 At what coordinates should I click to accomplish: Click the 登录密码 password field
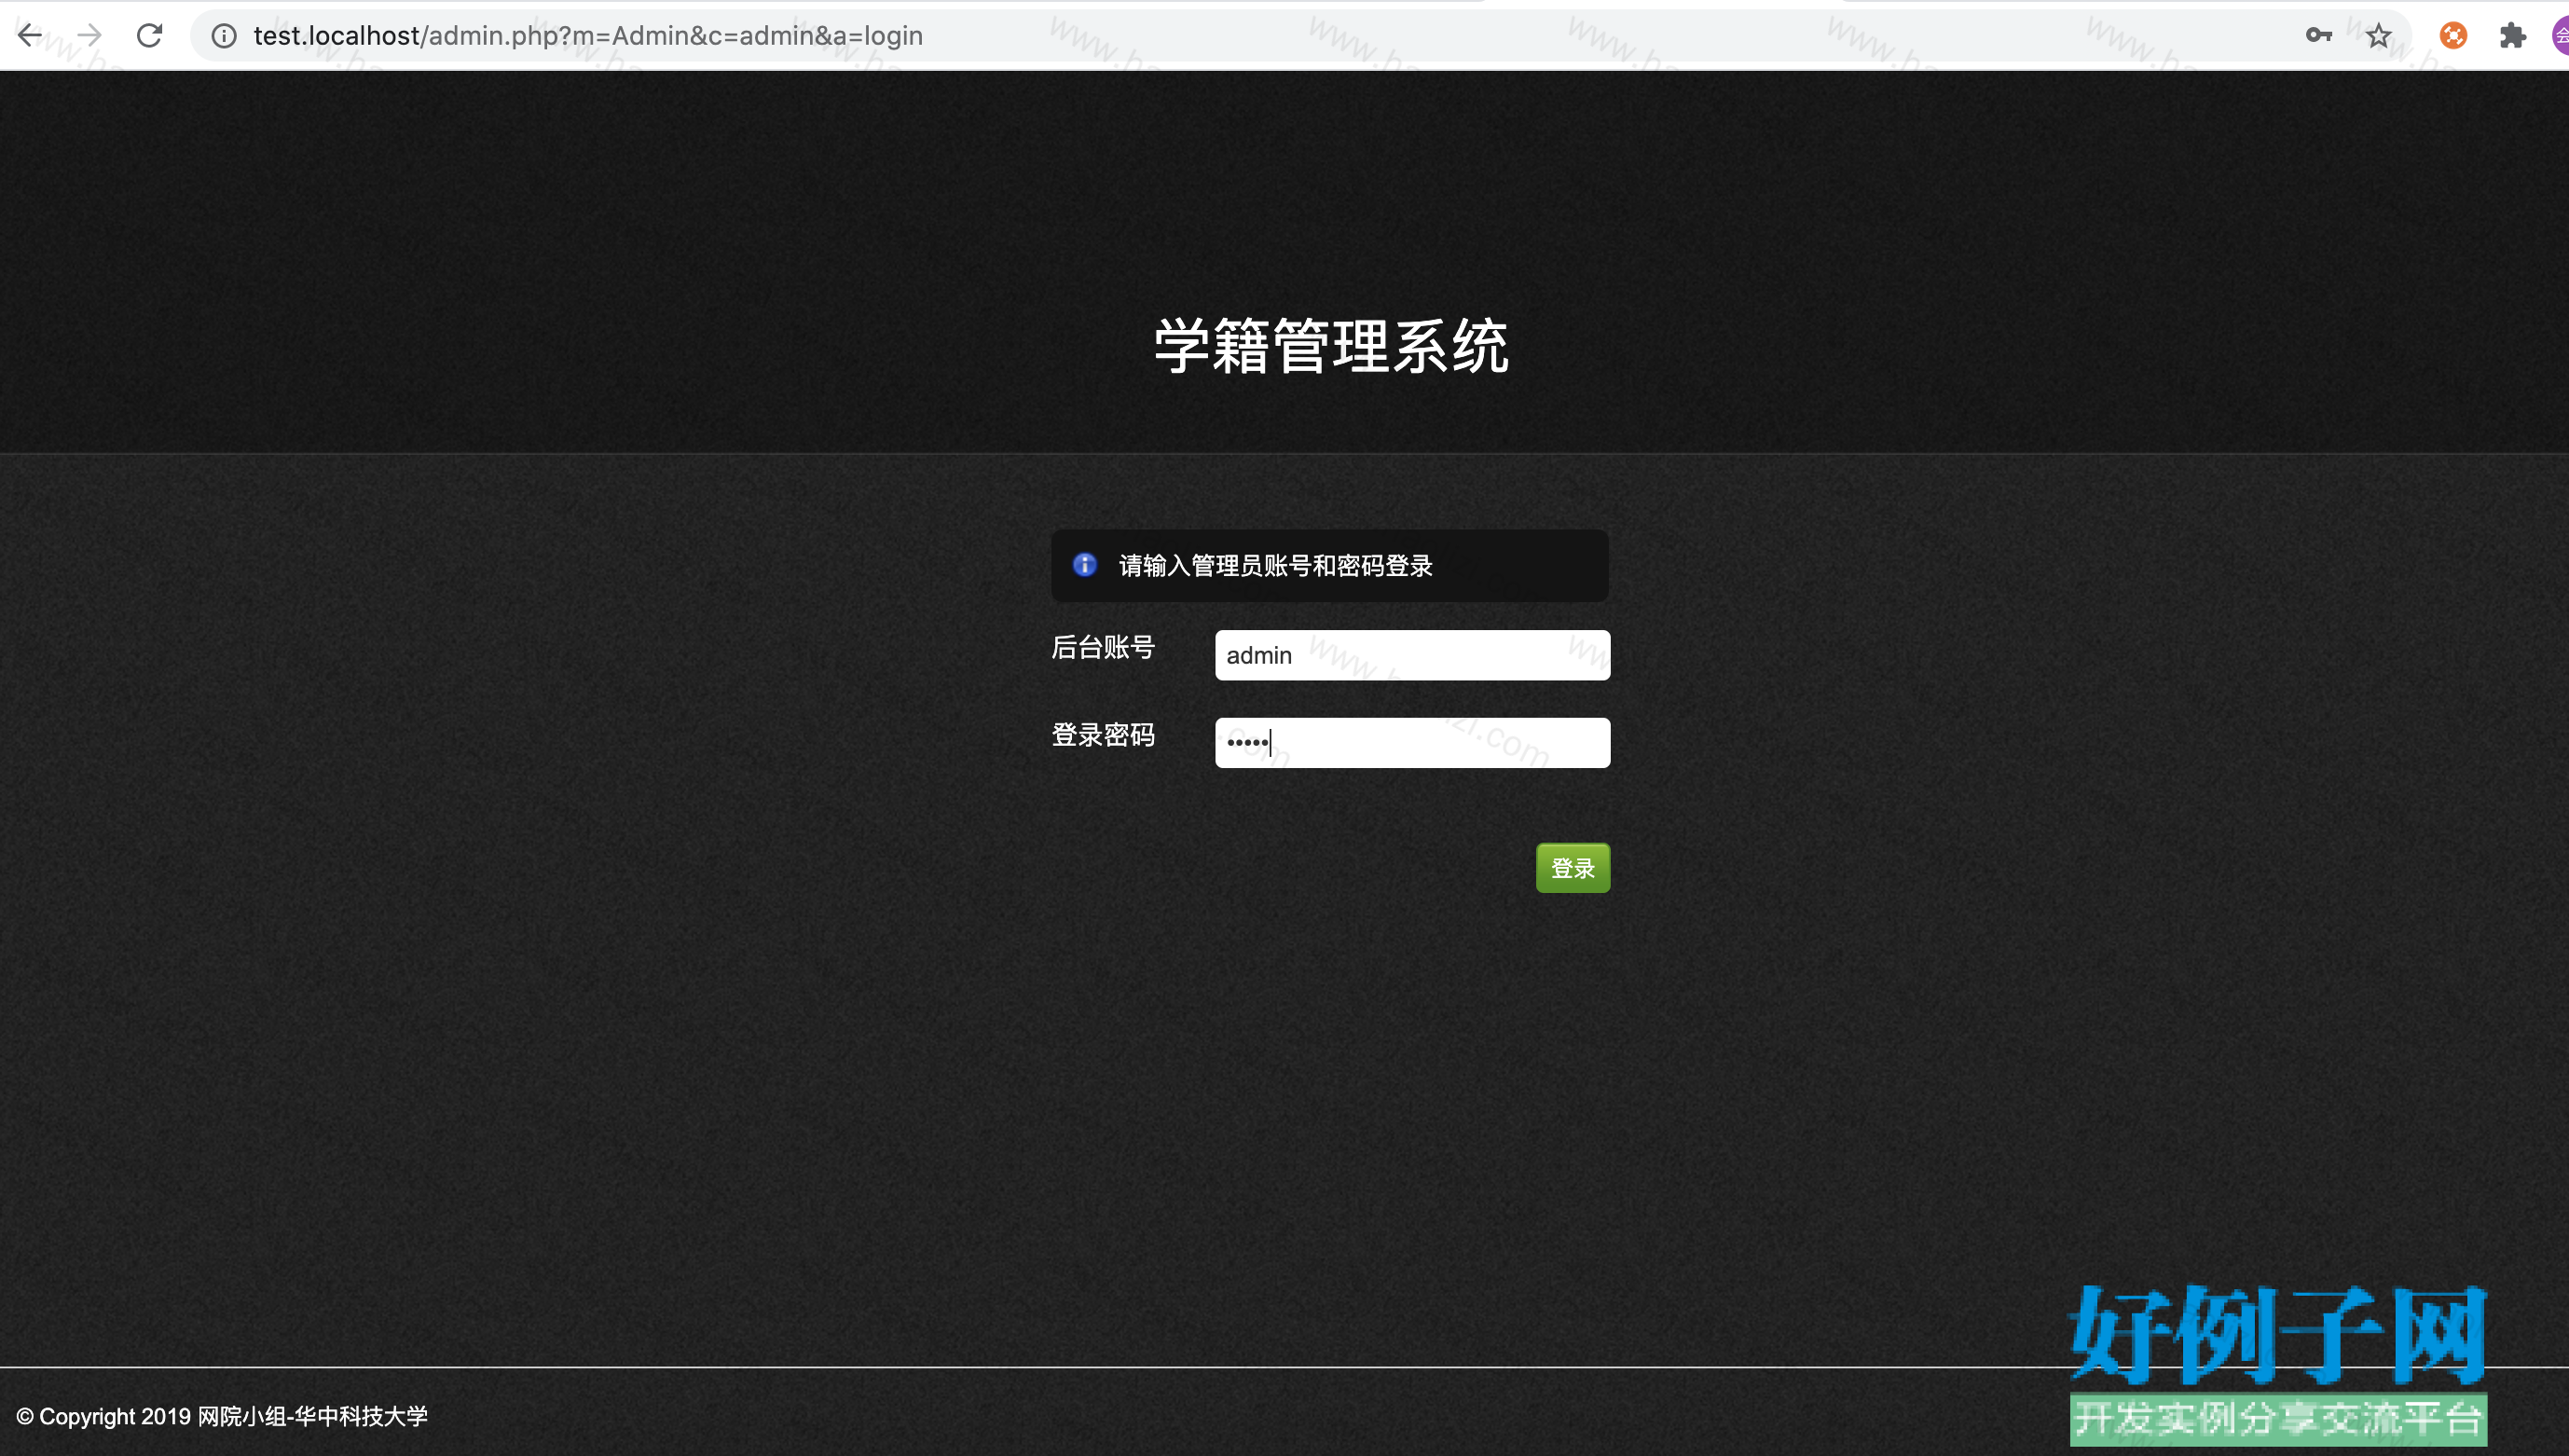1412,743
